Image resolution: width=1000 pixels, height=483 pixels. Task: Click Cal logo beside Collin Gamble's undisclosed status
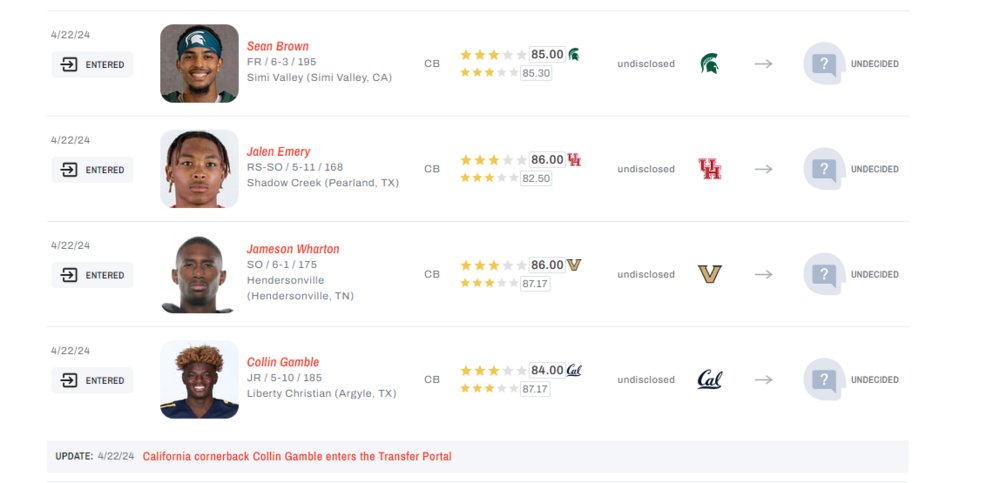[x=710, y=380]
